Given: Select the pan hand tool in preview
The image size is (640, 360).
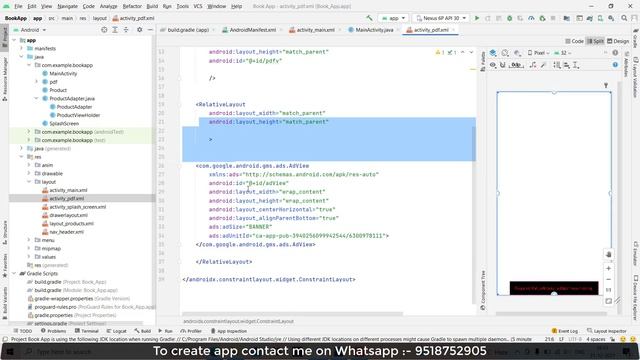Looking at the screenshot, I should click(x=608, y=254).
